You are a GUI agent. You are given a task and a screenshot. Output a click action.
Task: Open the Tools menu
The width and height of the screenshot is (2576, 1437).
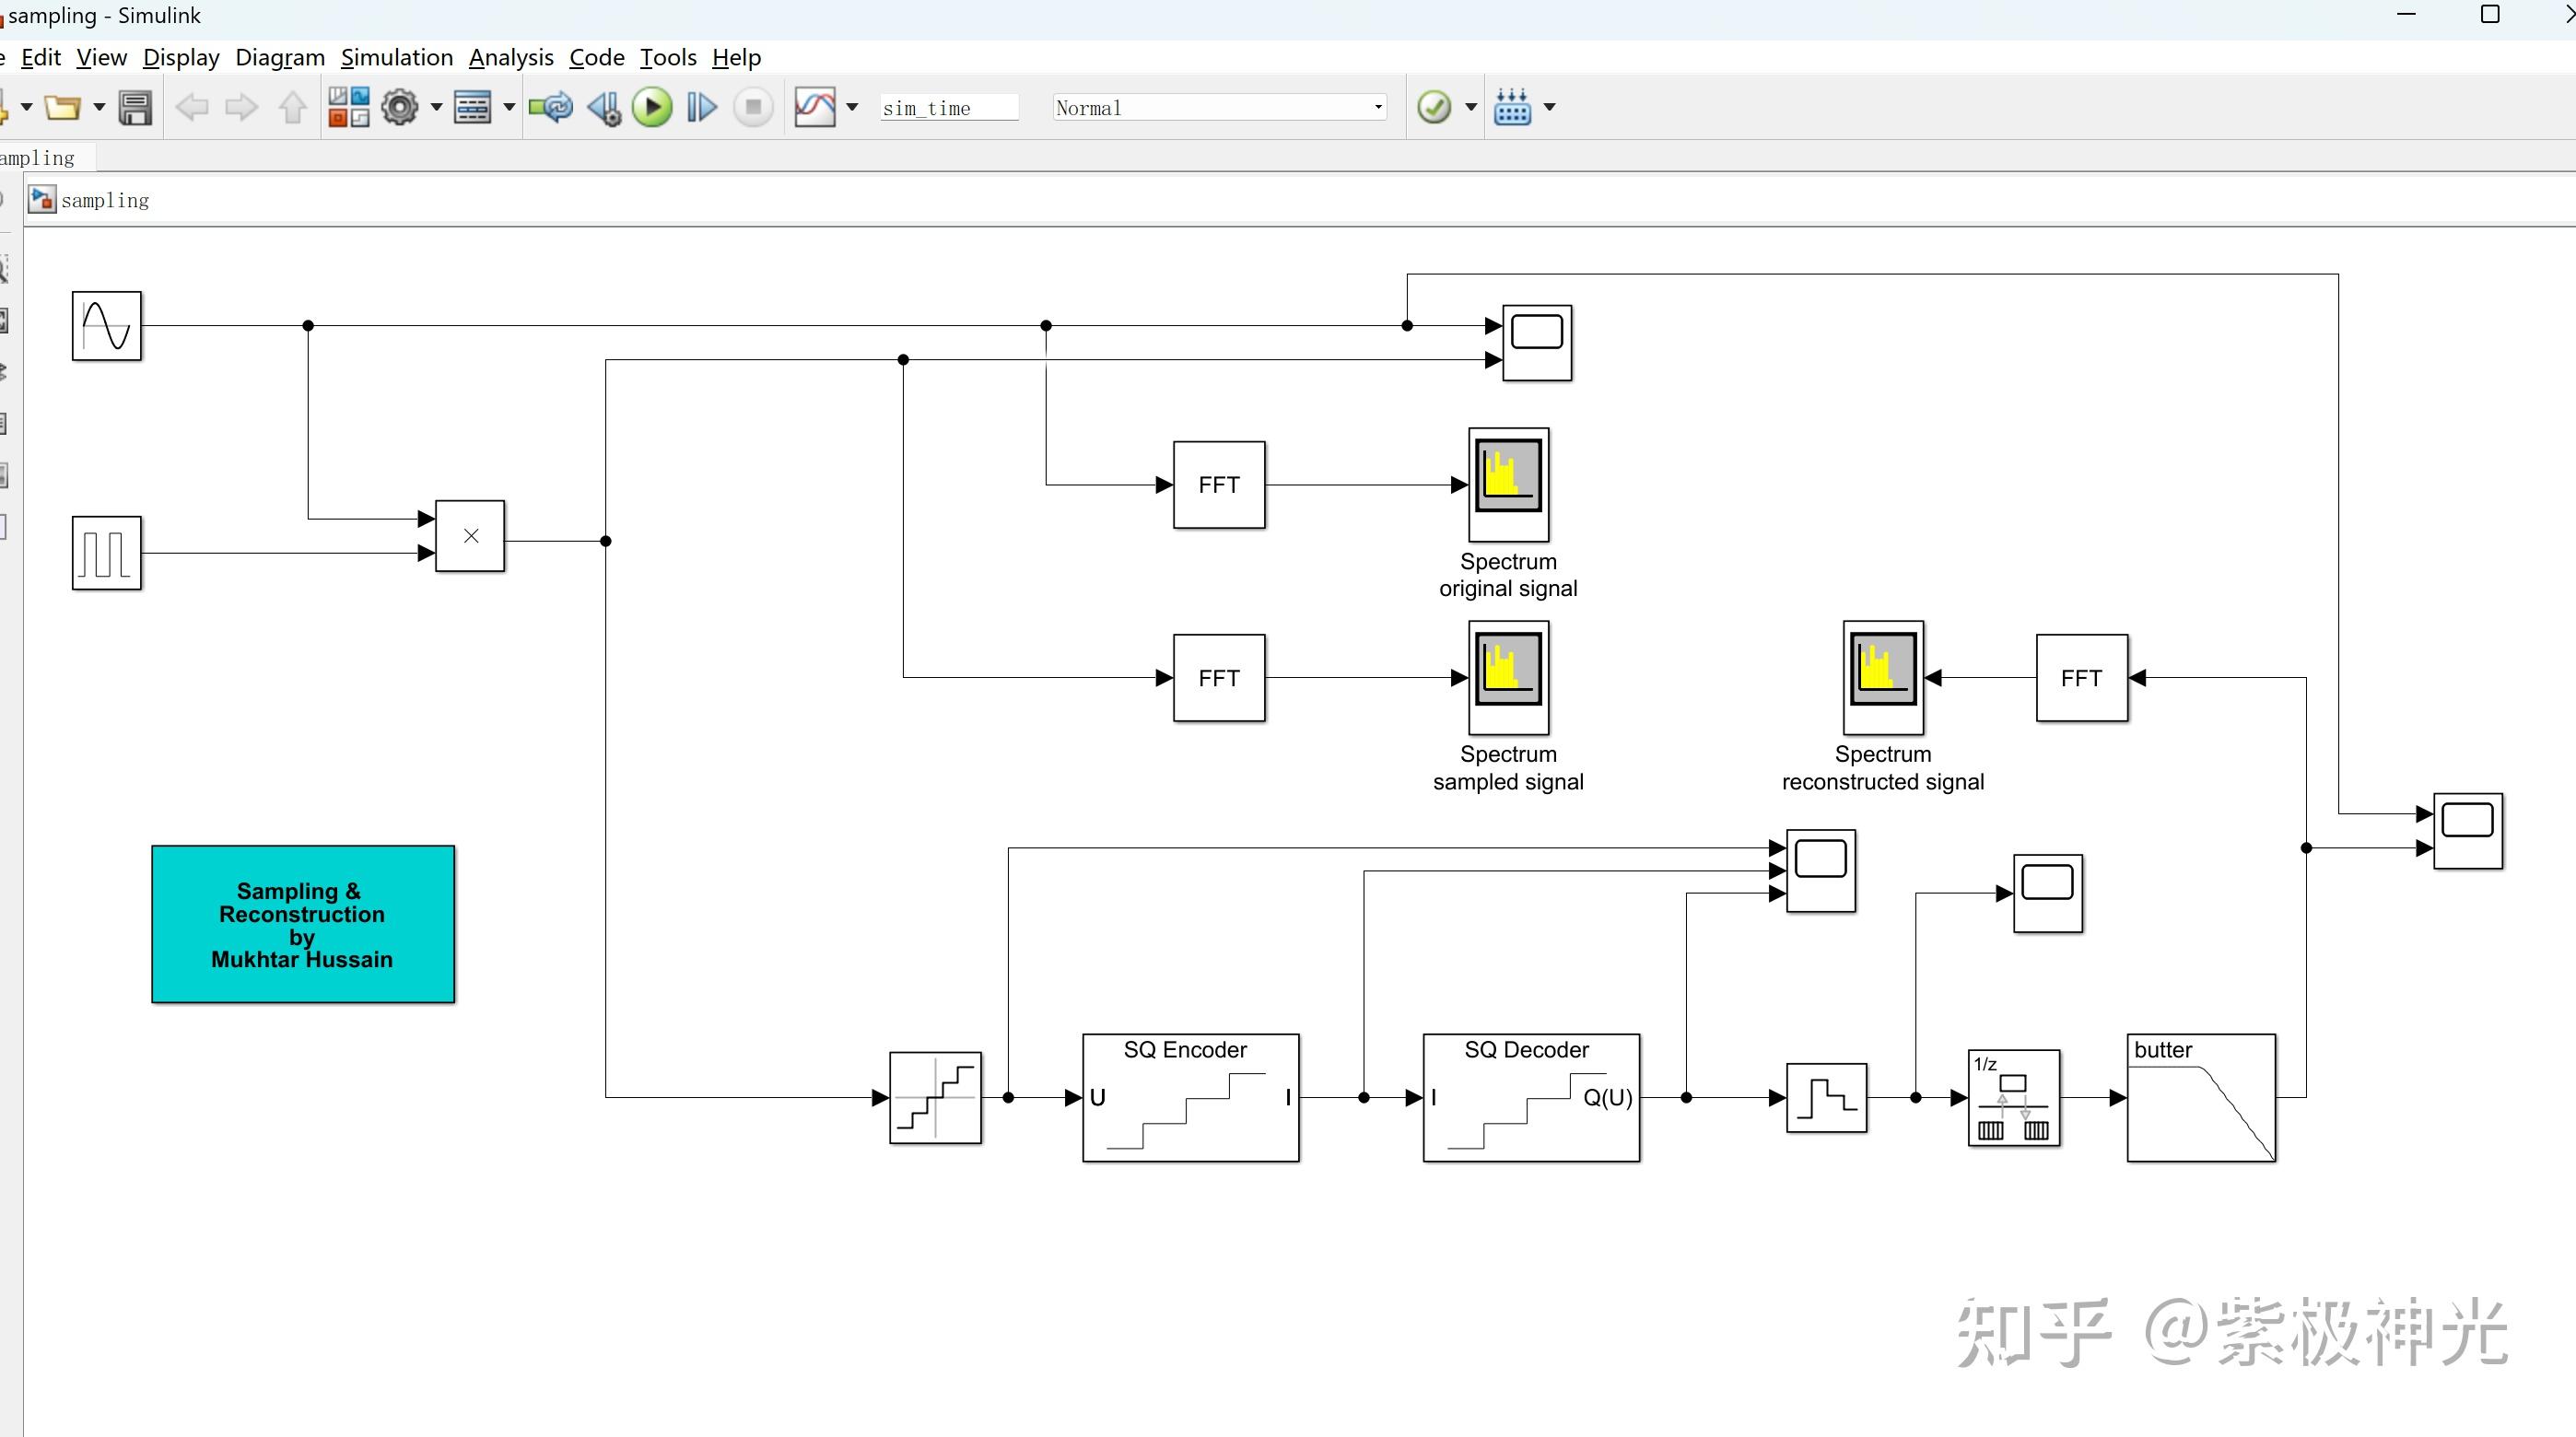click(x=667, y=57)
